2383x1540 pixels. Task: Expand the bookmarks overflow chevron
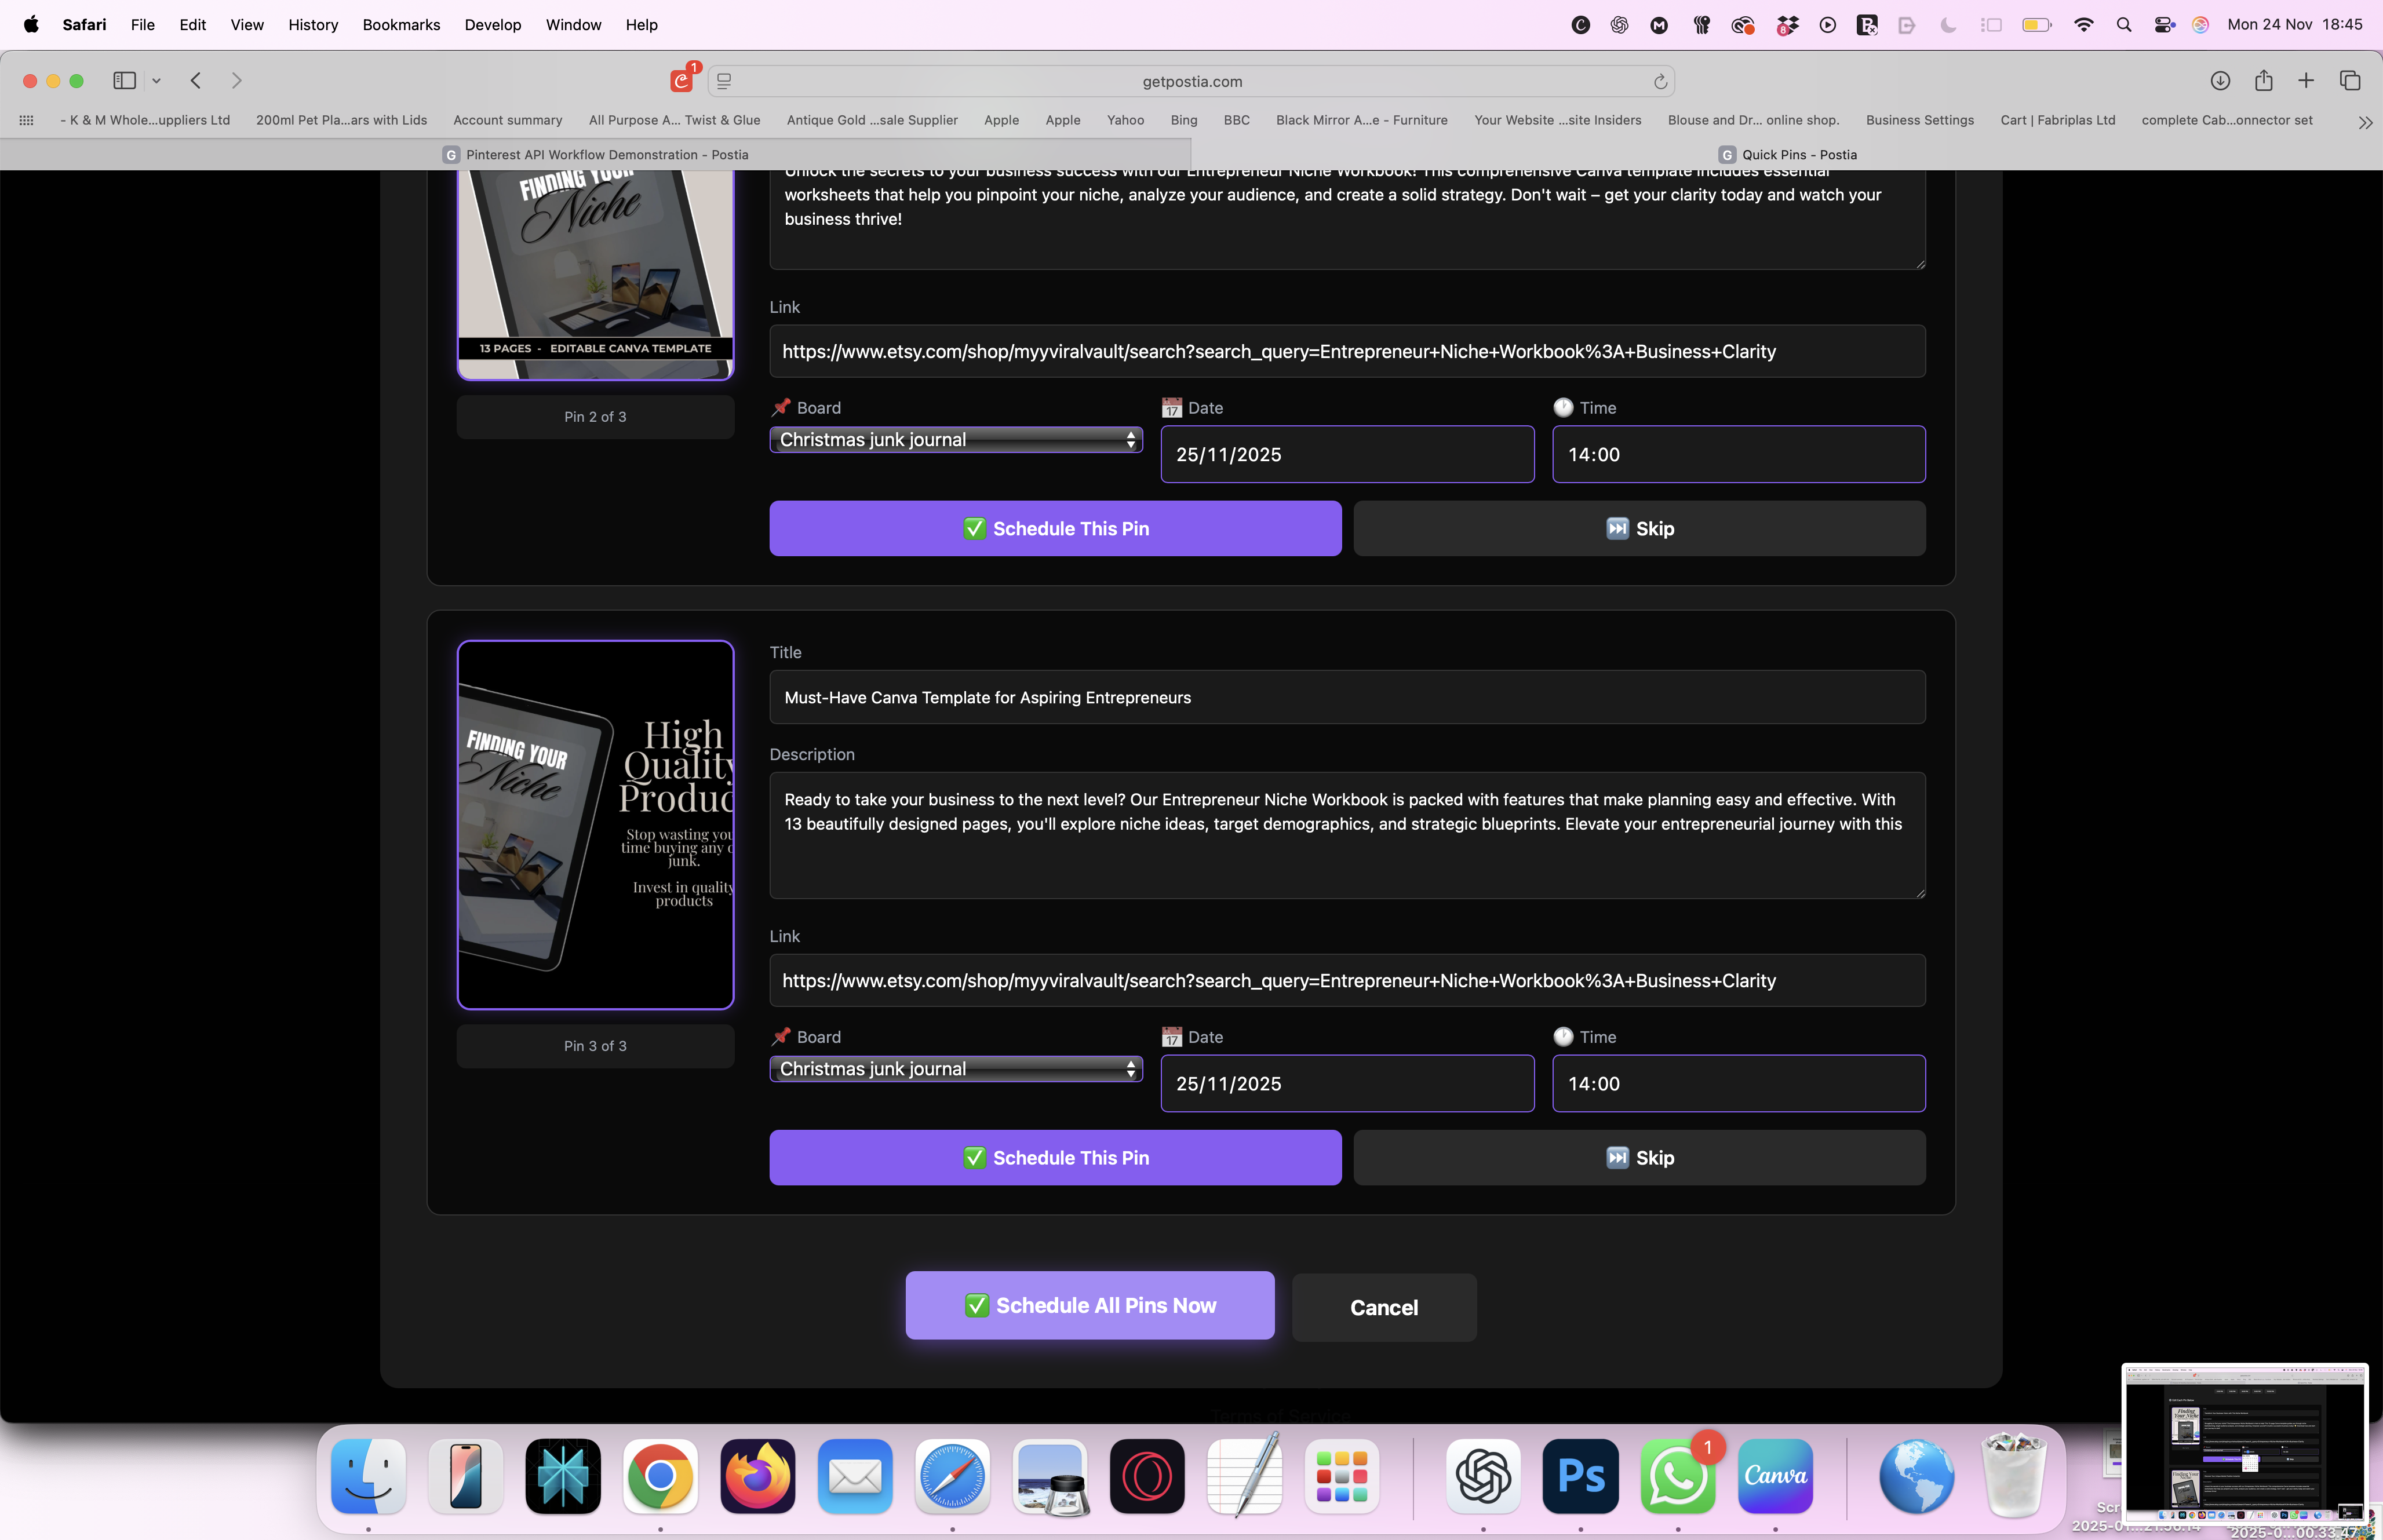(x=2365, y=122)
